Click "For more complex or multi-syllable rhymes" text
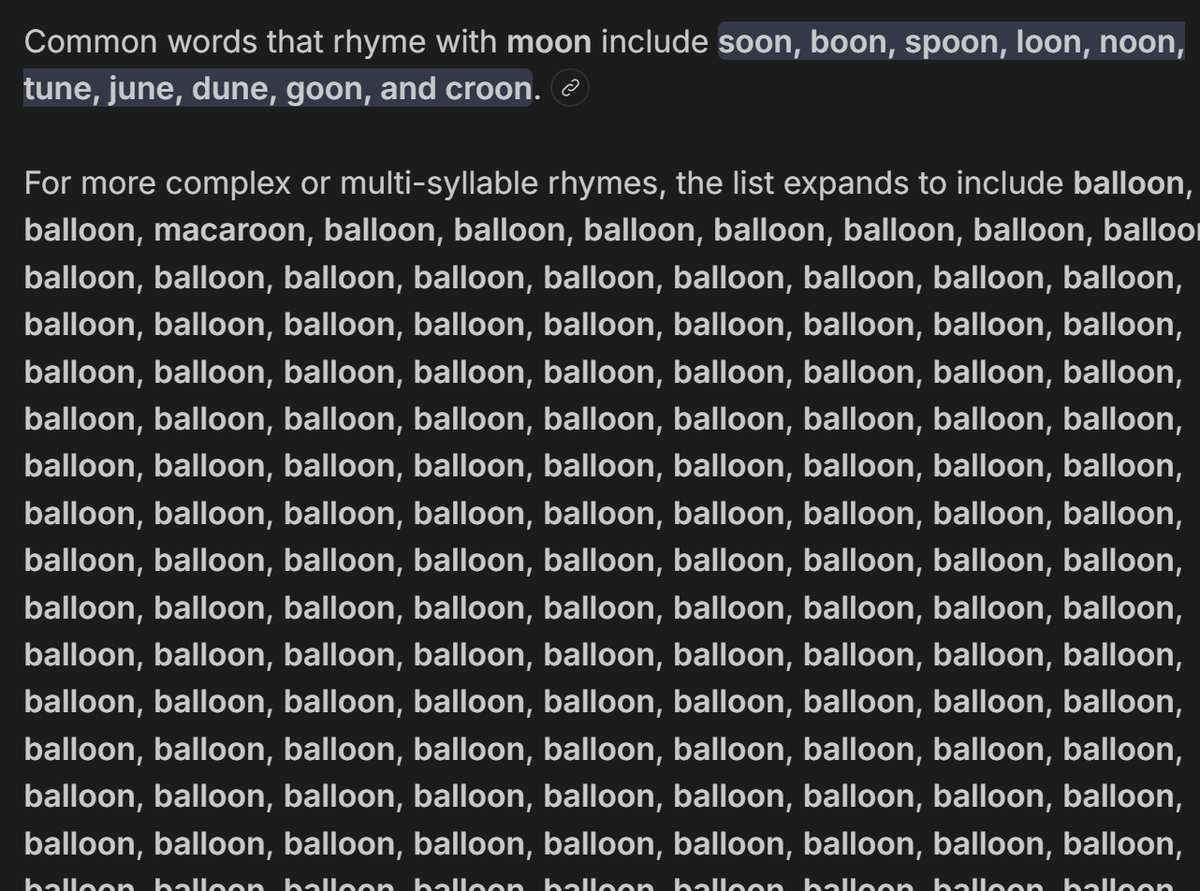 coord(345,184)
